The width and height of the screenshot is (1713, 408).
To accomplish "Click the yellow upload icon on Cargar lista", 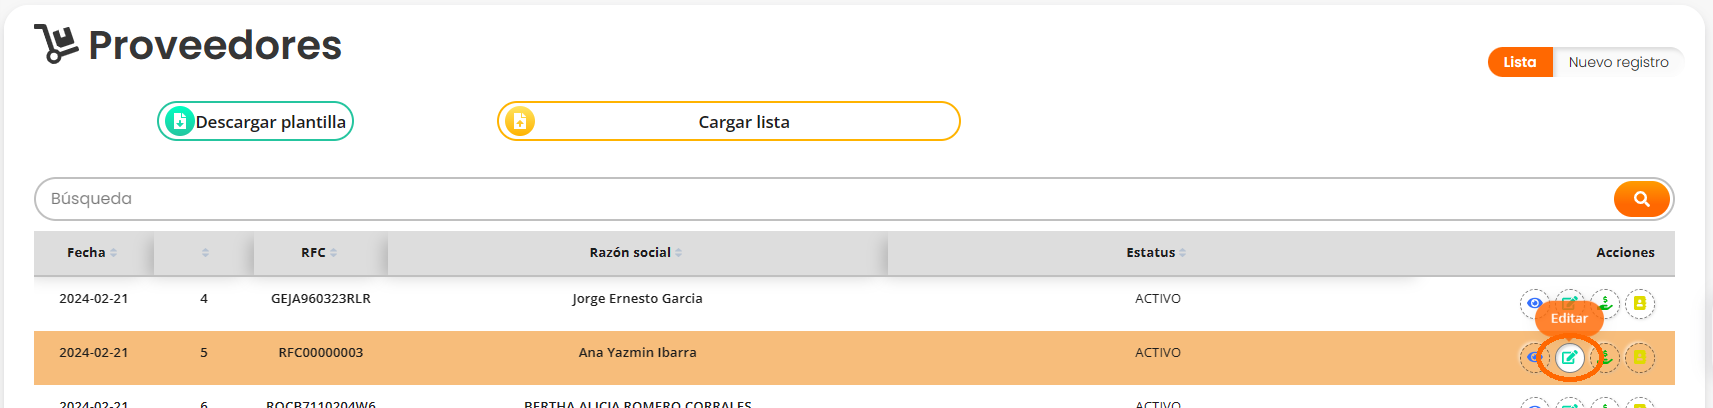I will click(x=519, y=121).
